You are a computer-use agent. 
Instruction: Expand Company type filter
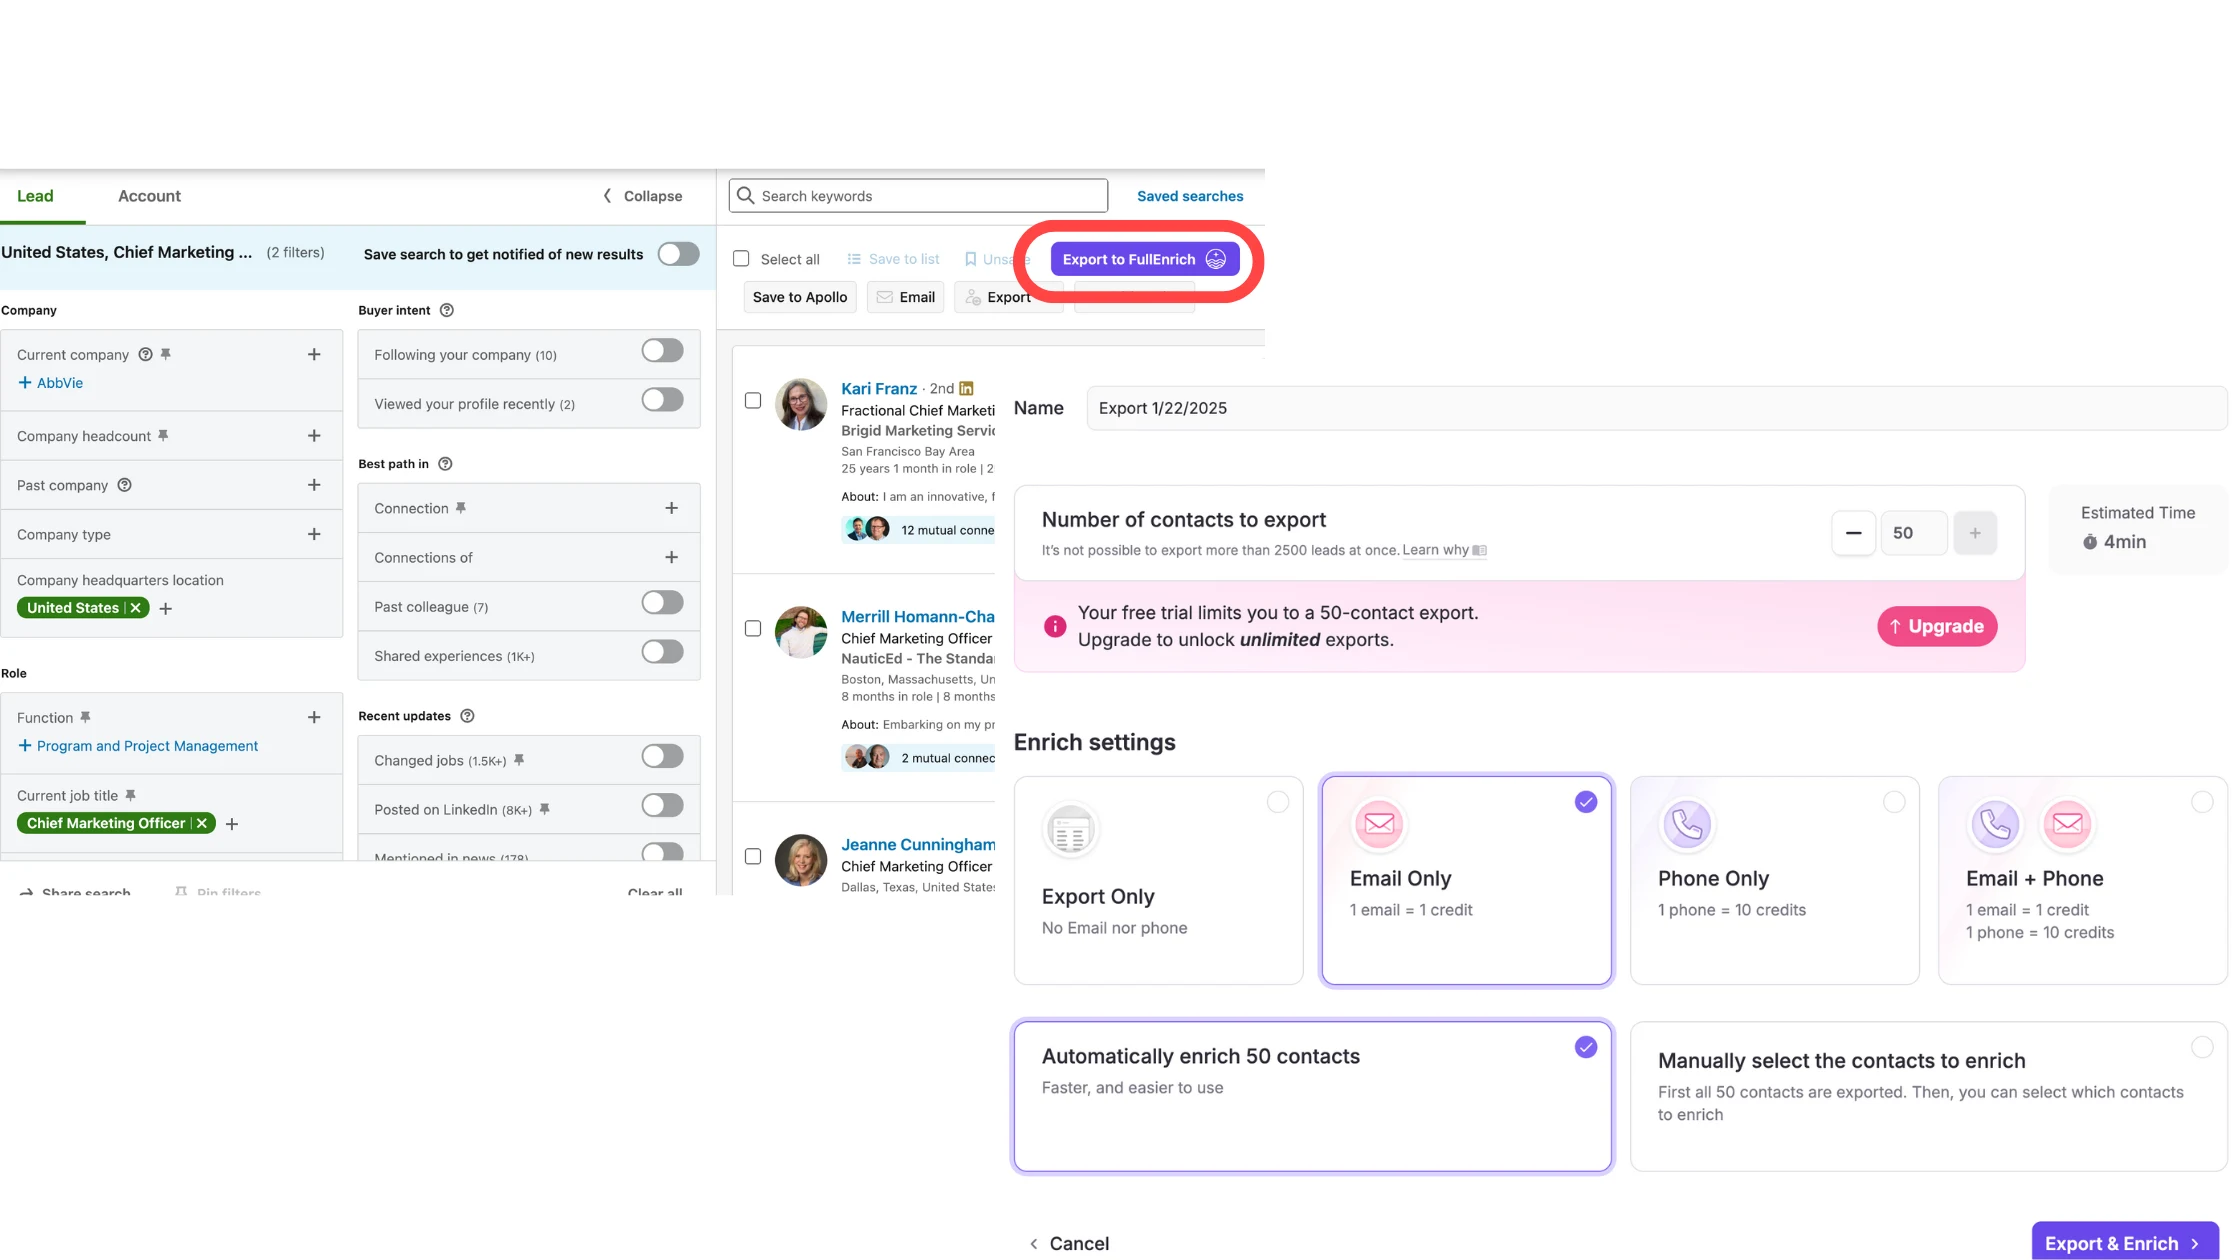[314, 534]
